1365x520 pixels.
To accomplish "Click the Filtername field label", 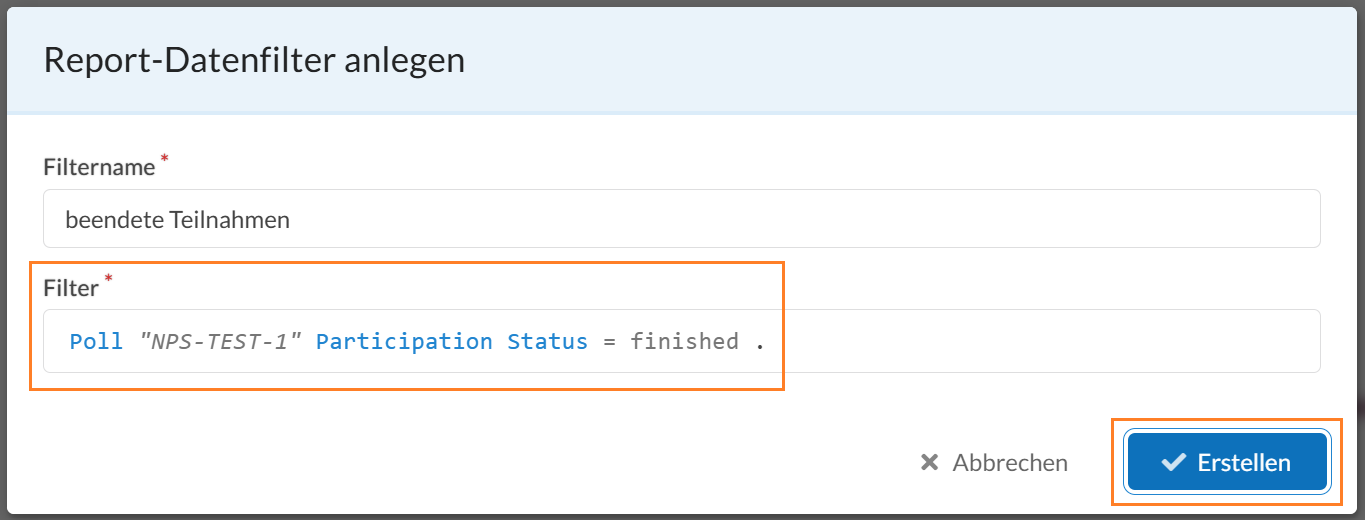I will point(99,167).
